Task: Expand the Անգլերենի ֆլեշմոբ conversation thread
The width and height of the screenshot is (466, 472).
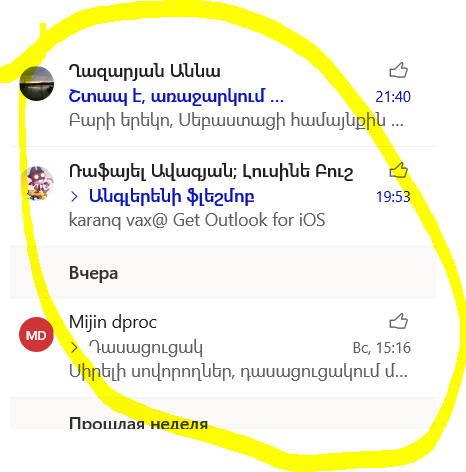Action: click(74, 197)
